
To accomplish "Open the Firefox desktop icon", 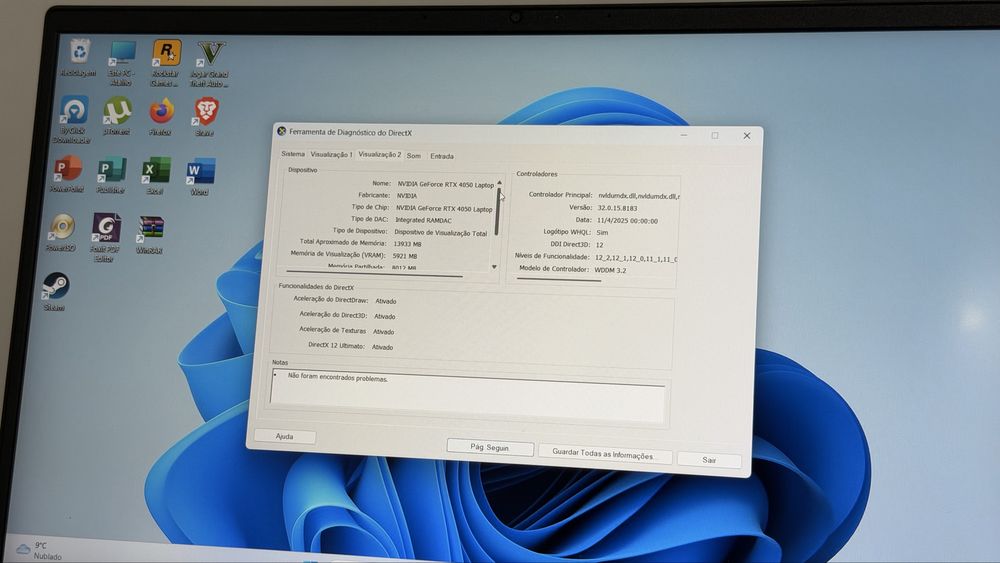I will click(x=161, y=117).
